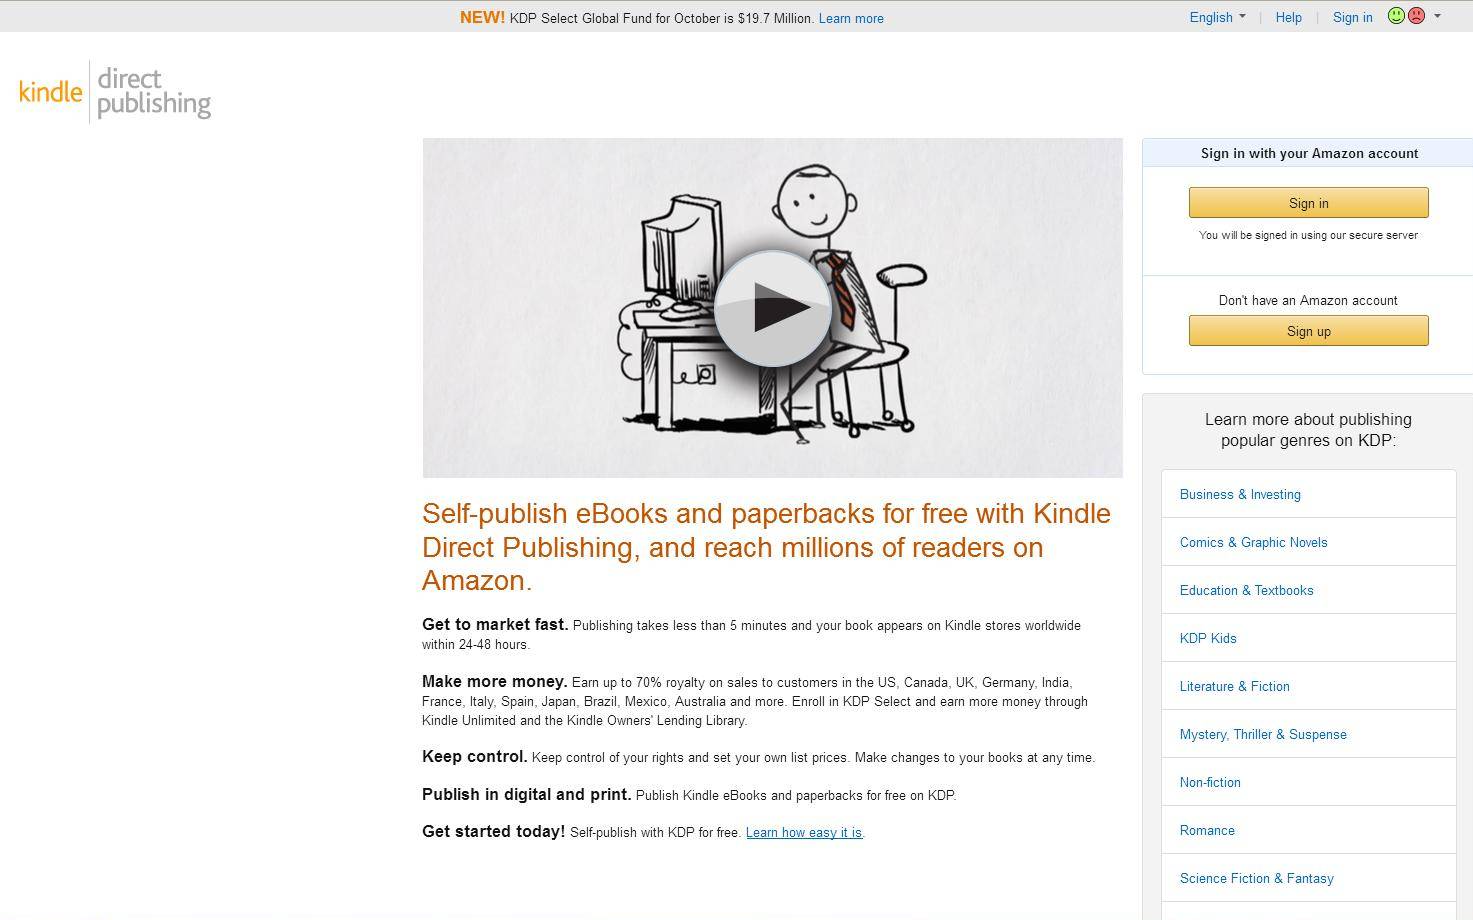Image resolution: width=1473 pixels, height=920 pixels.
Task: Click the yellow Sign in button
Action: click(x=1308, y=203)
